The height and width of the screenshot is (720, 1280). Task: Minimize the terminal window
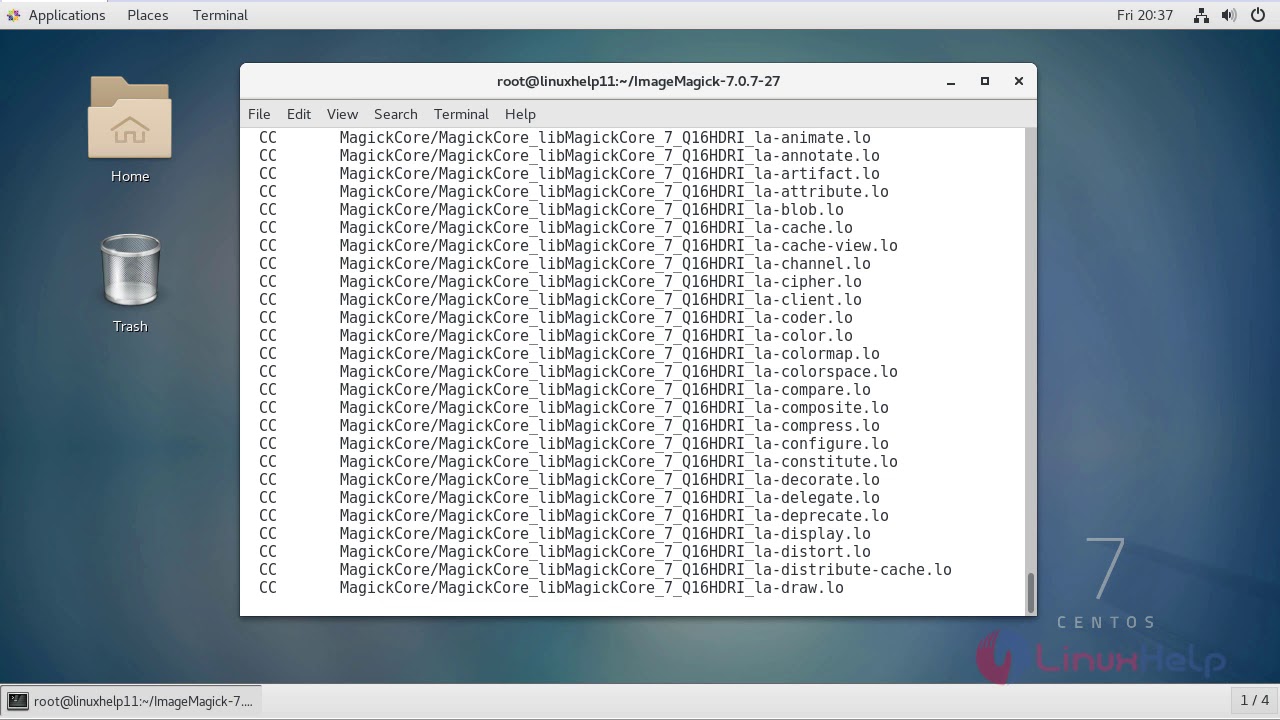click(x=951, y=81)
